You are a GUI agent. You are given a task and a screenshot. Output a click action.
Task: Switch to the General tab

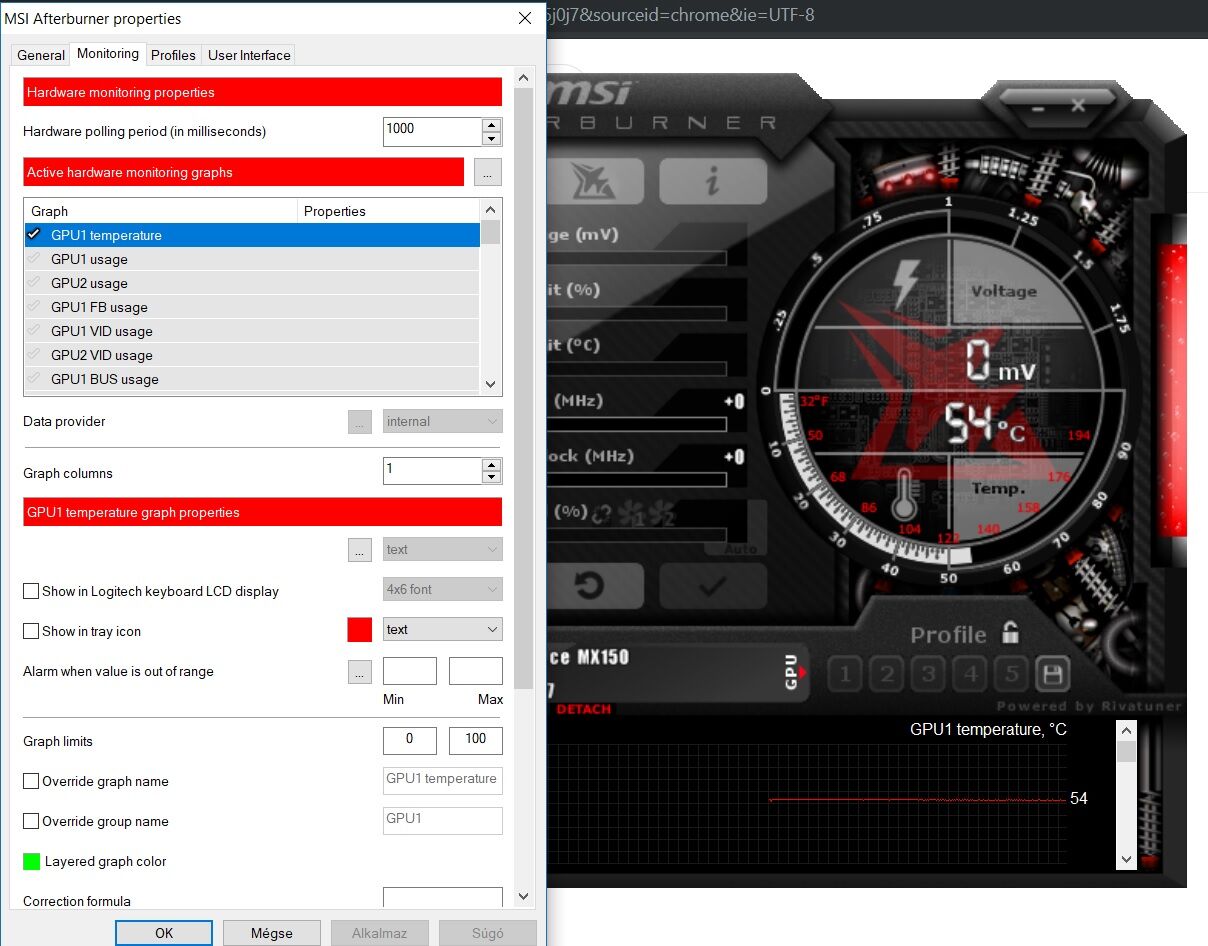[x=41, y=55]
